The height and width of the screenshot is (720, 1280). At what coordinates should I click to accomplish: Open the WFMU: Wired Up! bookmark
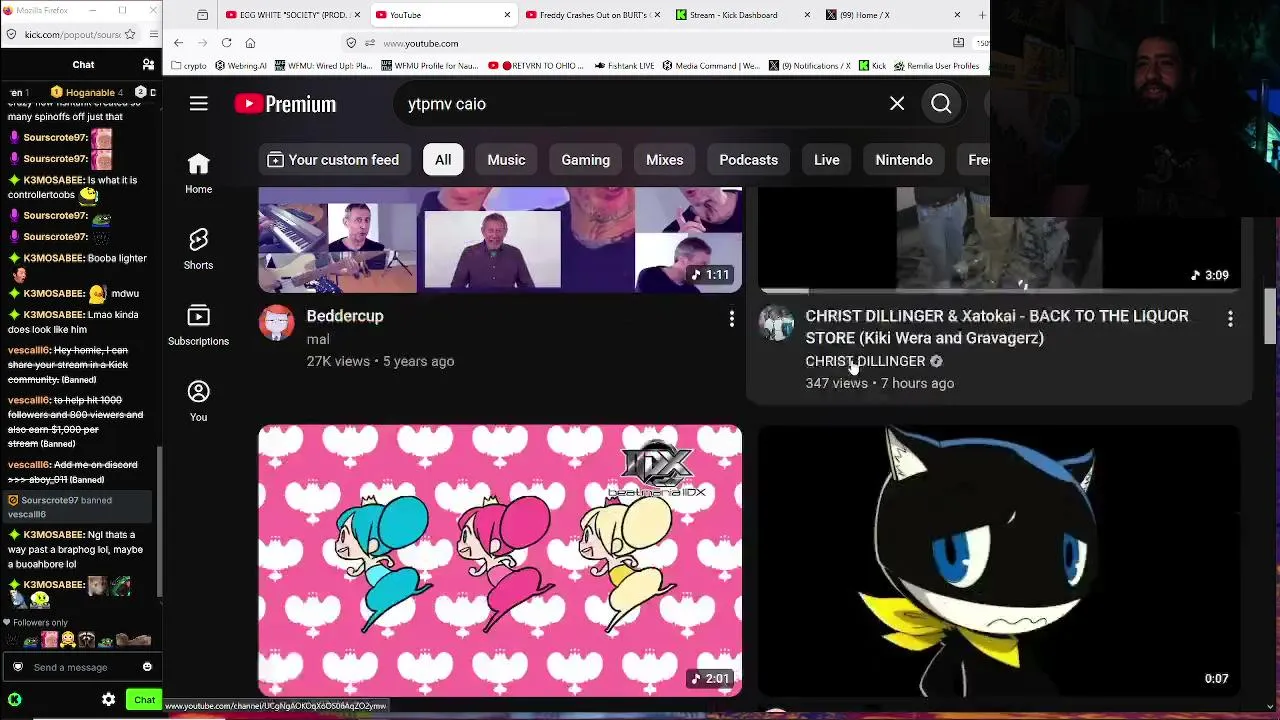click(323, 66)
